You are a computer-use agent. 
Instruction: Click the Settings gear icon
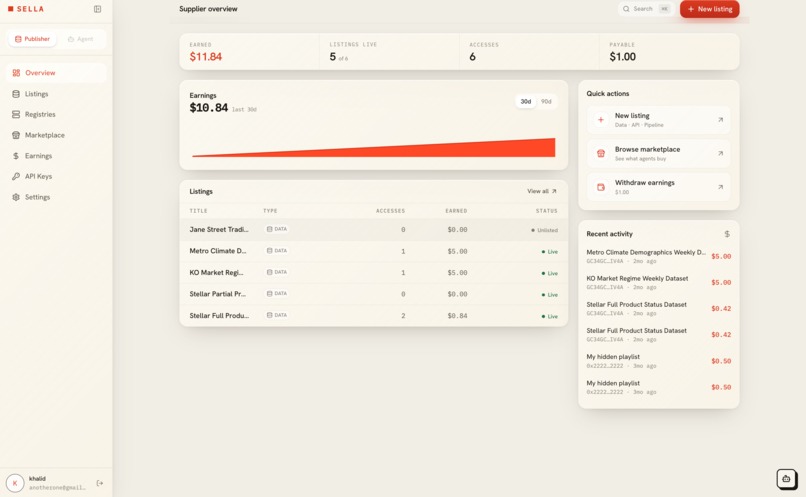[16, 197]
